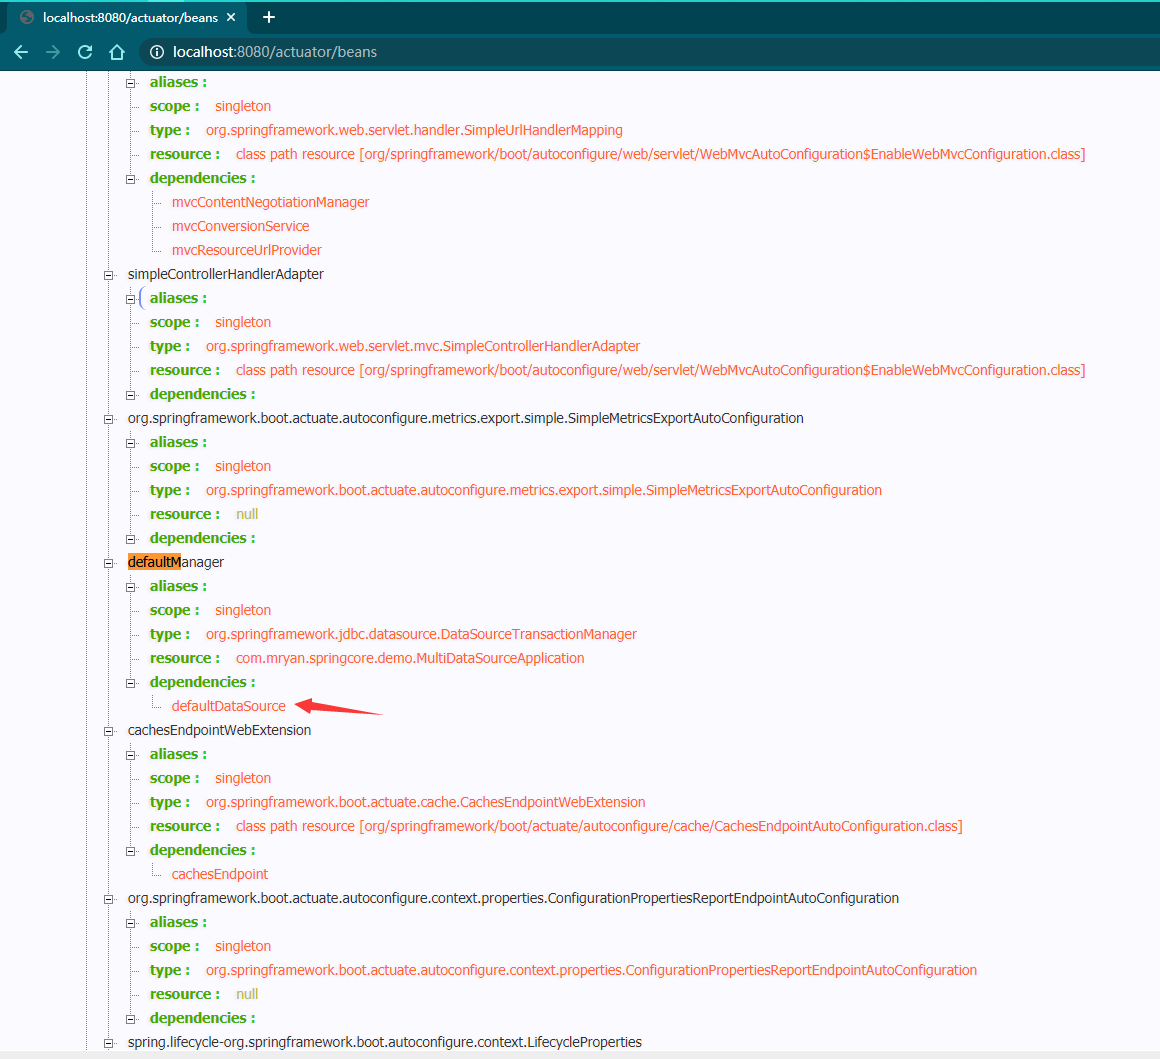Click the site information icon in address bar
Viewport: 1160px width, 1059px height.
pyautogui.click(x=156, y=52)
